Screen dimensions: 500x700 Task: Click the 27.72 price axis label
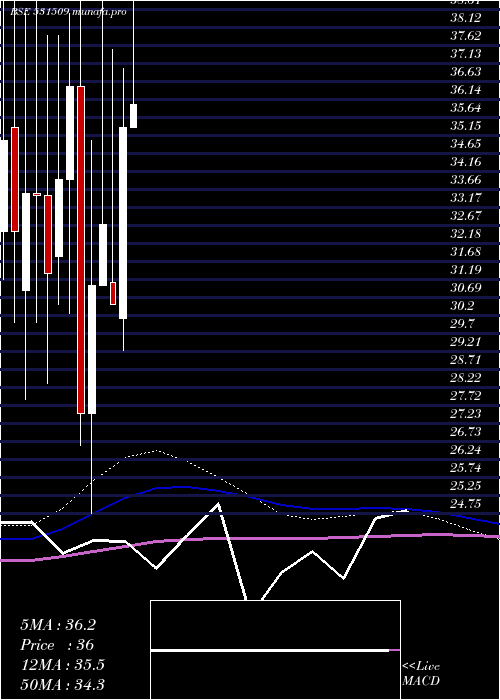(x=466, y=396)
